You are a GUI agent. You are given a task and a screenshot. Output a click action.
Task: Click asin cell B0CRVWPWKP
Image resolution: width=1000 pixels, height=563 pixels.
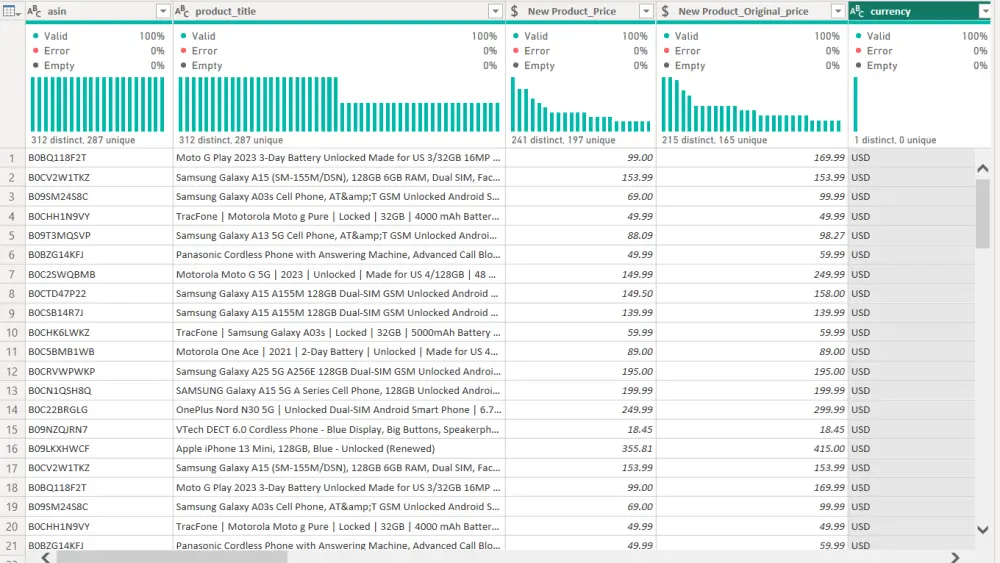click(x=99, y=371)
